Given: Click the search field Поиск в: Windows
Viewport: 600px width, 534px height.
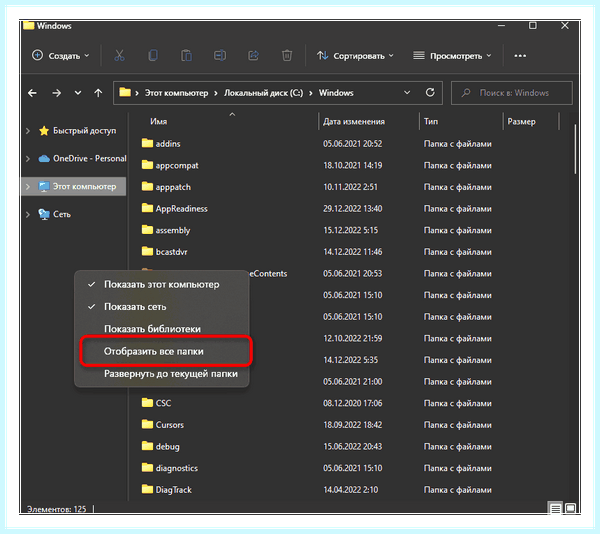Looking at the screenshot, I should click(x=512, y=93).
